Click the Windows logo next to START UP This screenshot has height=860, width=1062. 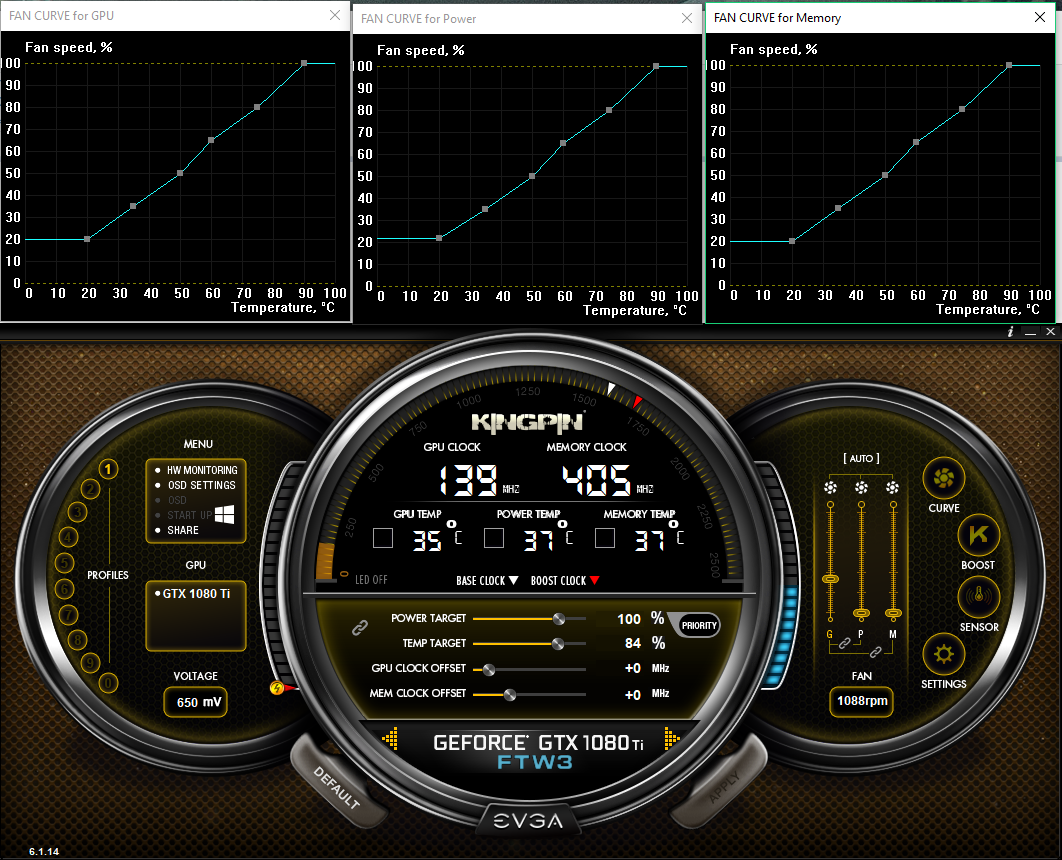224,515
